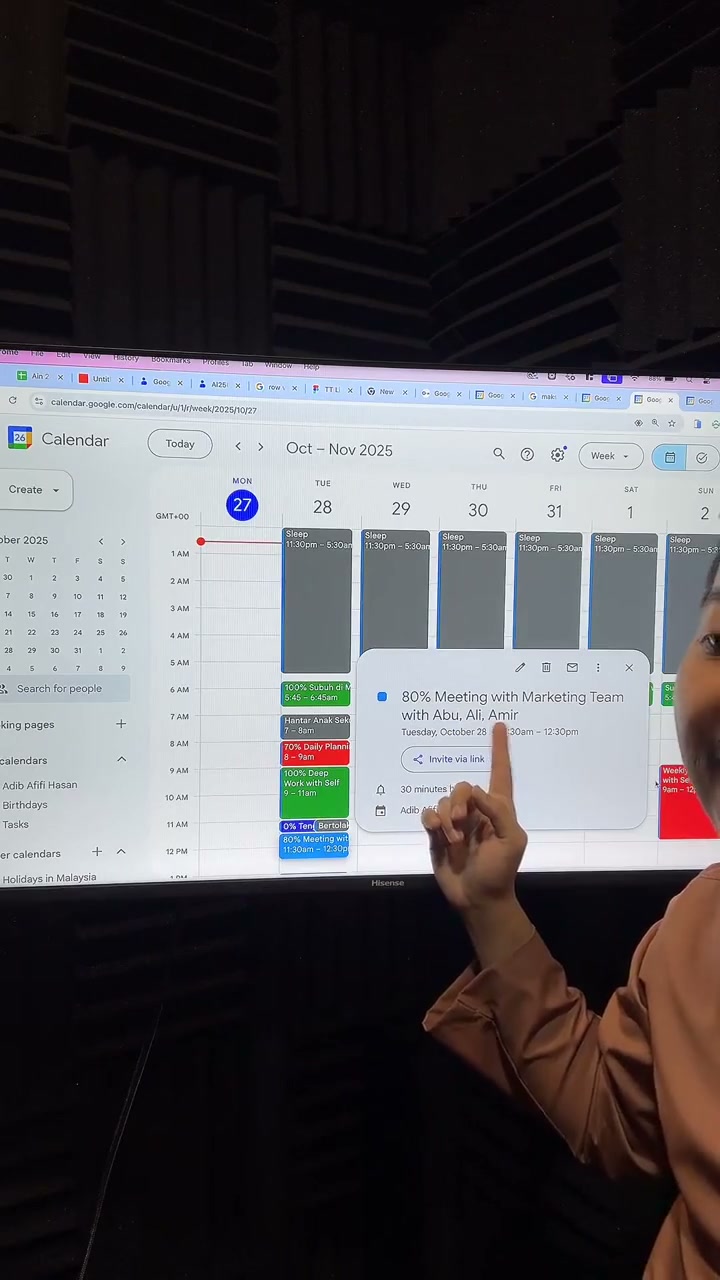Switch to the 'New' browser tab
The image size is (720, 1280).
(x=386, y=391)
